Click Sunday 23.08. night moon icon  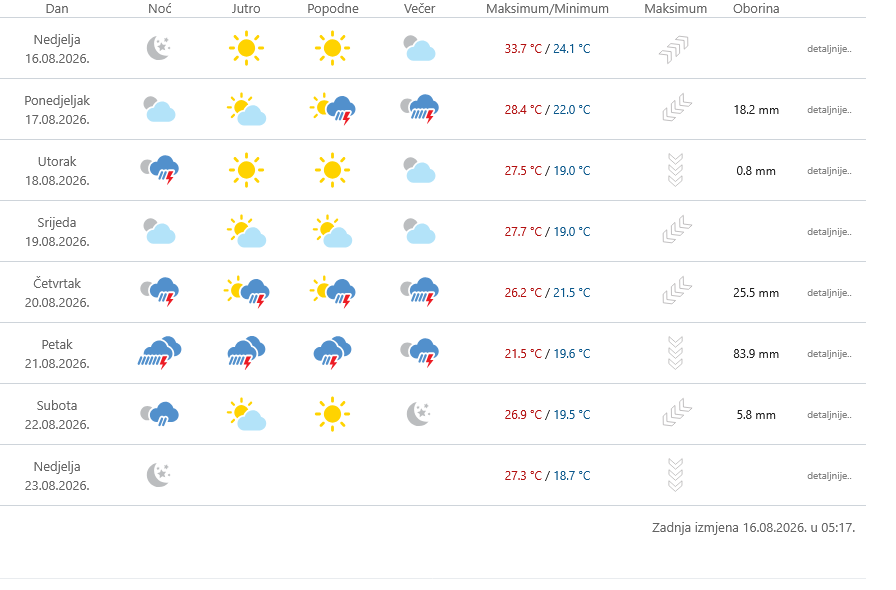[159, 475]
